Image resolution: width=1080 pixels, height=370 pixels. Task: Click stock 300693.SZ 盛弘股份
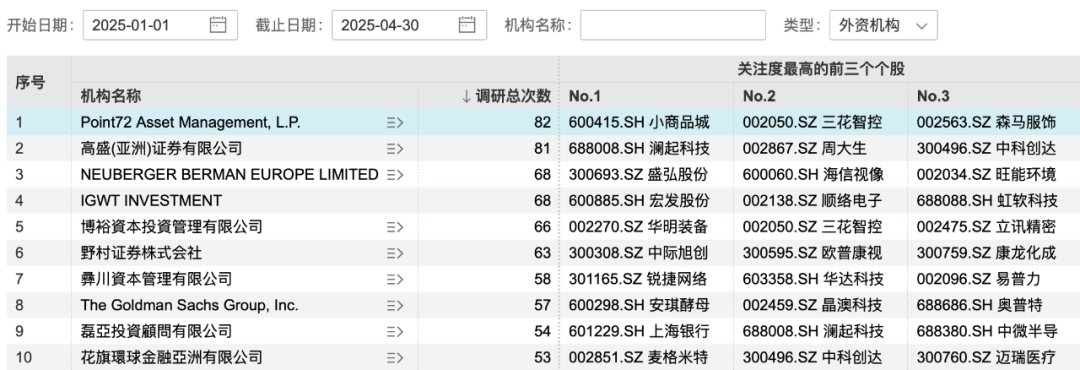click(x=639, y=175)
